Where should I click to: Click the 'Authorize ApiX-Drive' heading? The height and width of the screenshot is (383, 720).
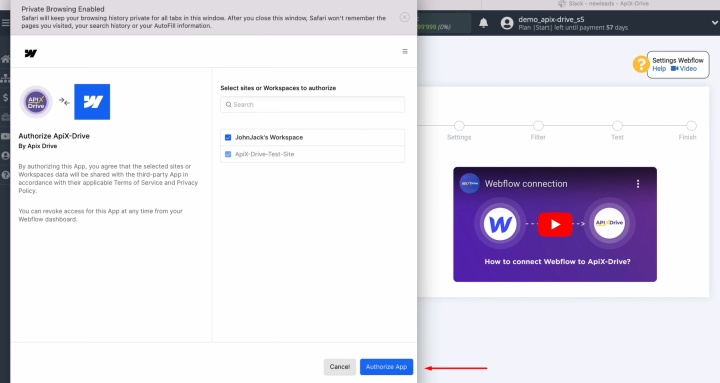pyautogui.click(x=54, y=136)
